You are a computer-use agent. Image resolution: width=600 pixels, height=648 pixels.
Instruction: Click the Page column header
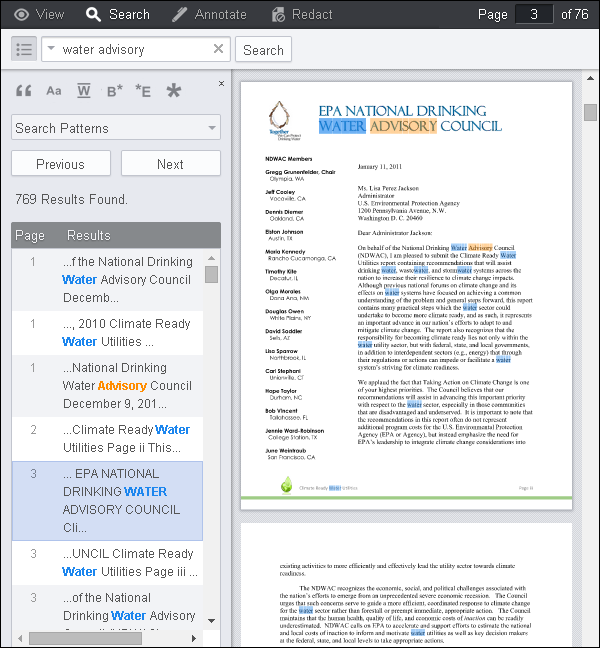[30, 235]
